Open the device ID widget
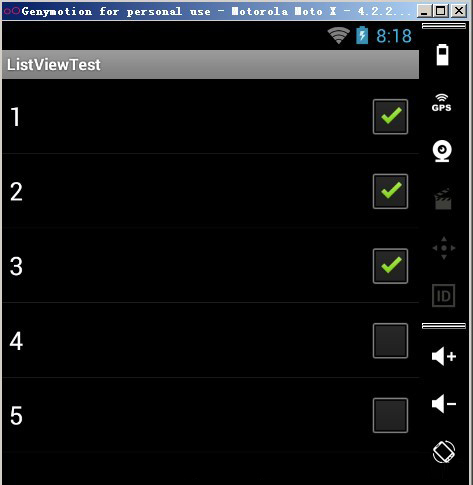The image size is (473, 485). coord(443,296)
